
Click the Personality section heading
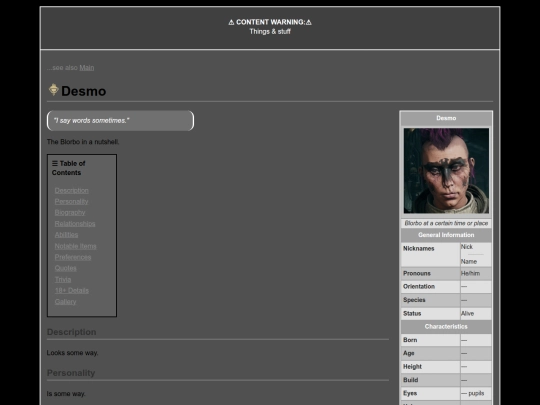tap(71, 373)
